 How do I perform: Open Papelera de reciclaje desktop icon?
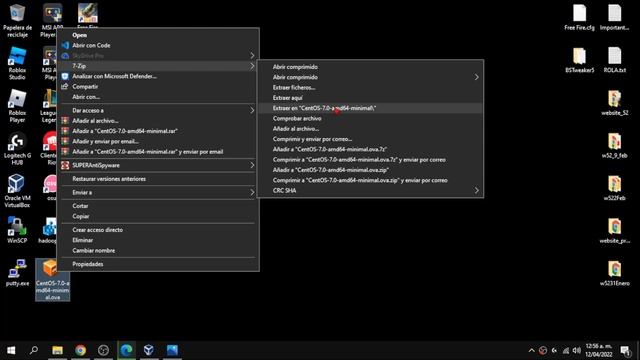tap(17, 20)
